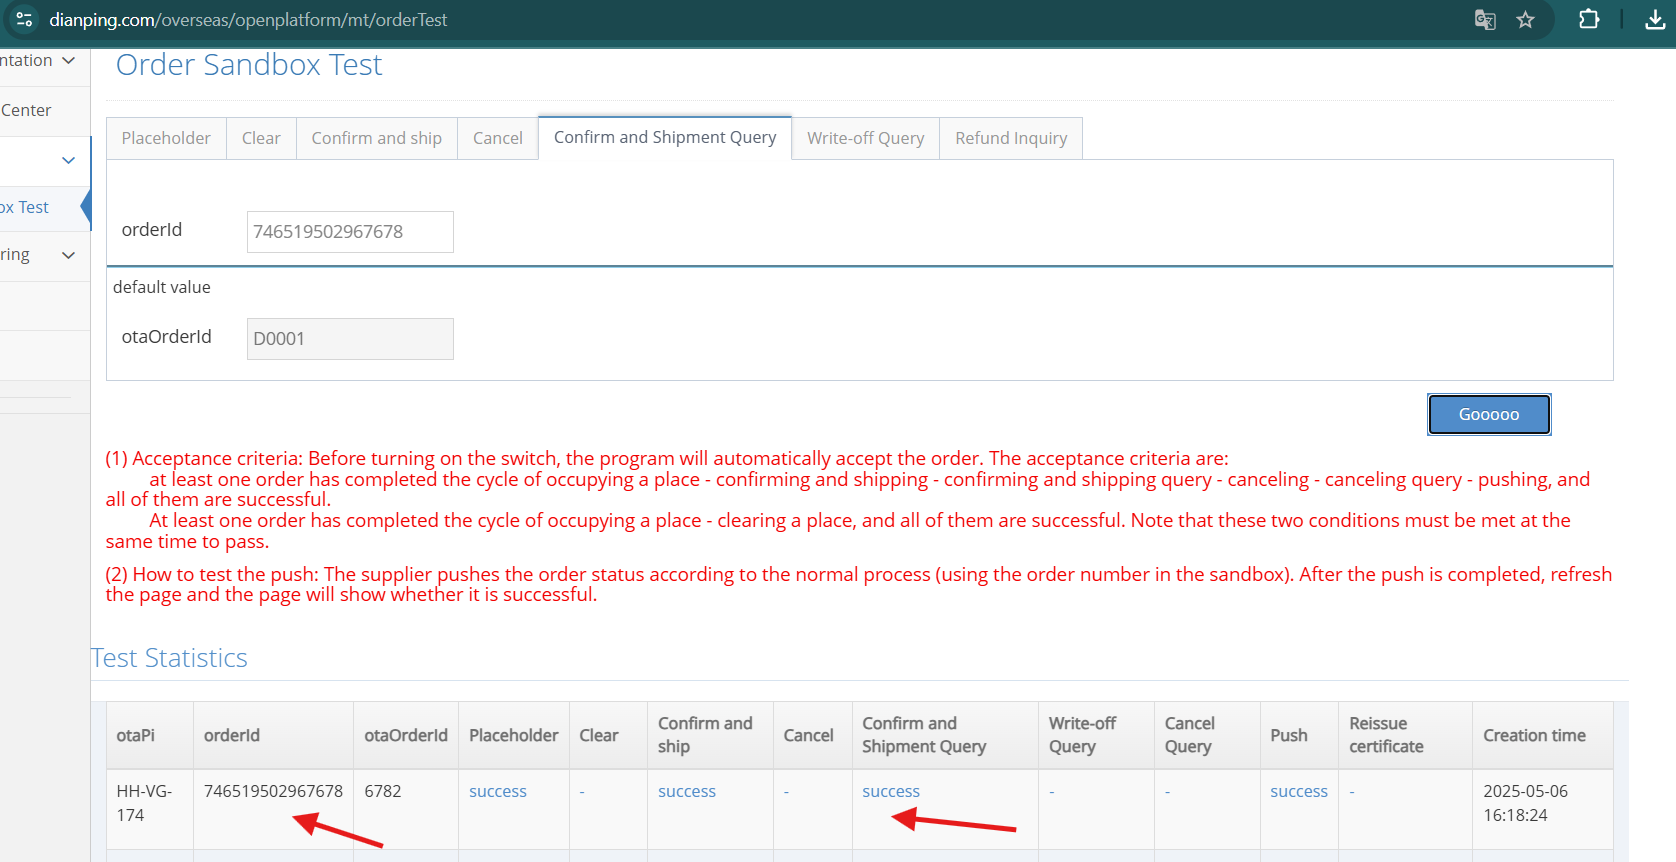Collapse the sidebar section above Sandbox Test

pos(68,160)
